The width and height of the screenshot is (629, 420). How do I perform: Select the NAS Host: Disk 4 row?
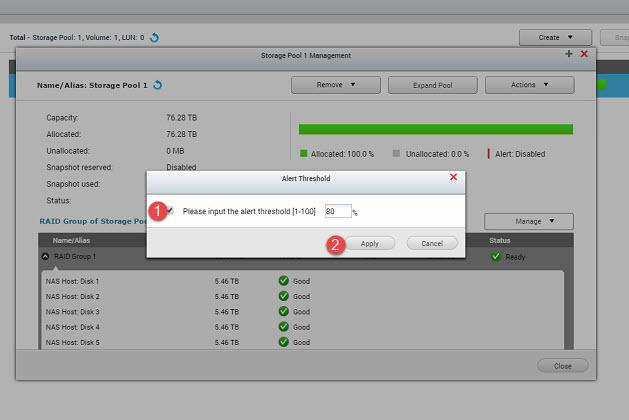tap(302, 327)
